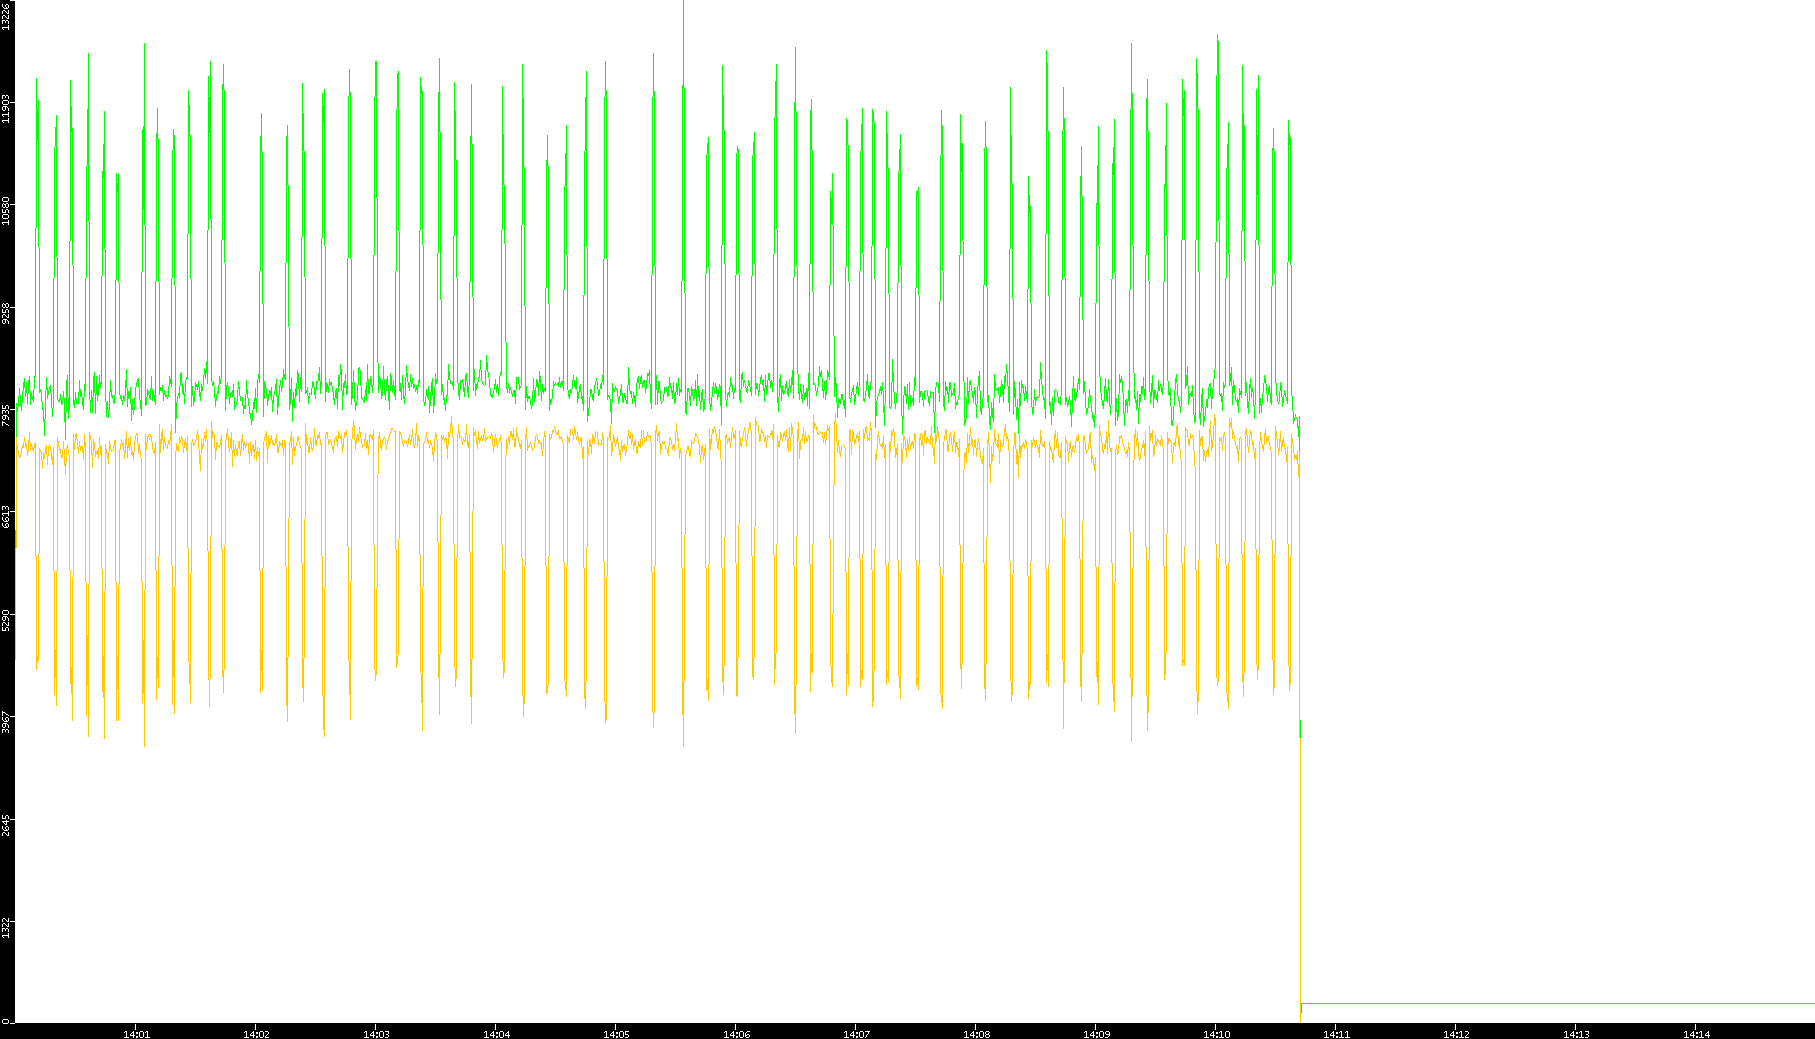Click the 5290 value axis label
Screen dimensions: 1815x1039
[6, 620]
